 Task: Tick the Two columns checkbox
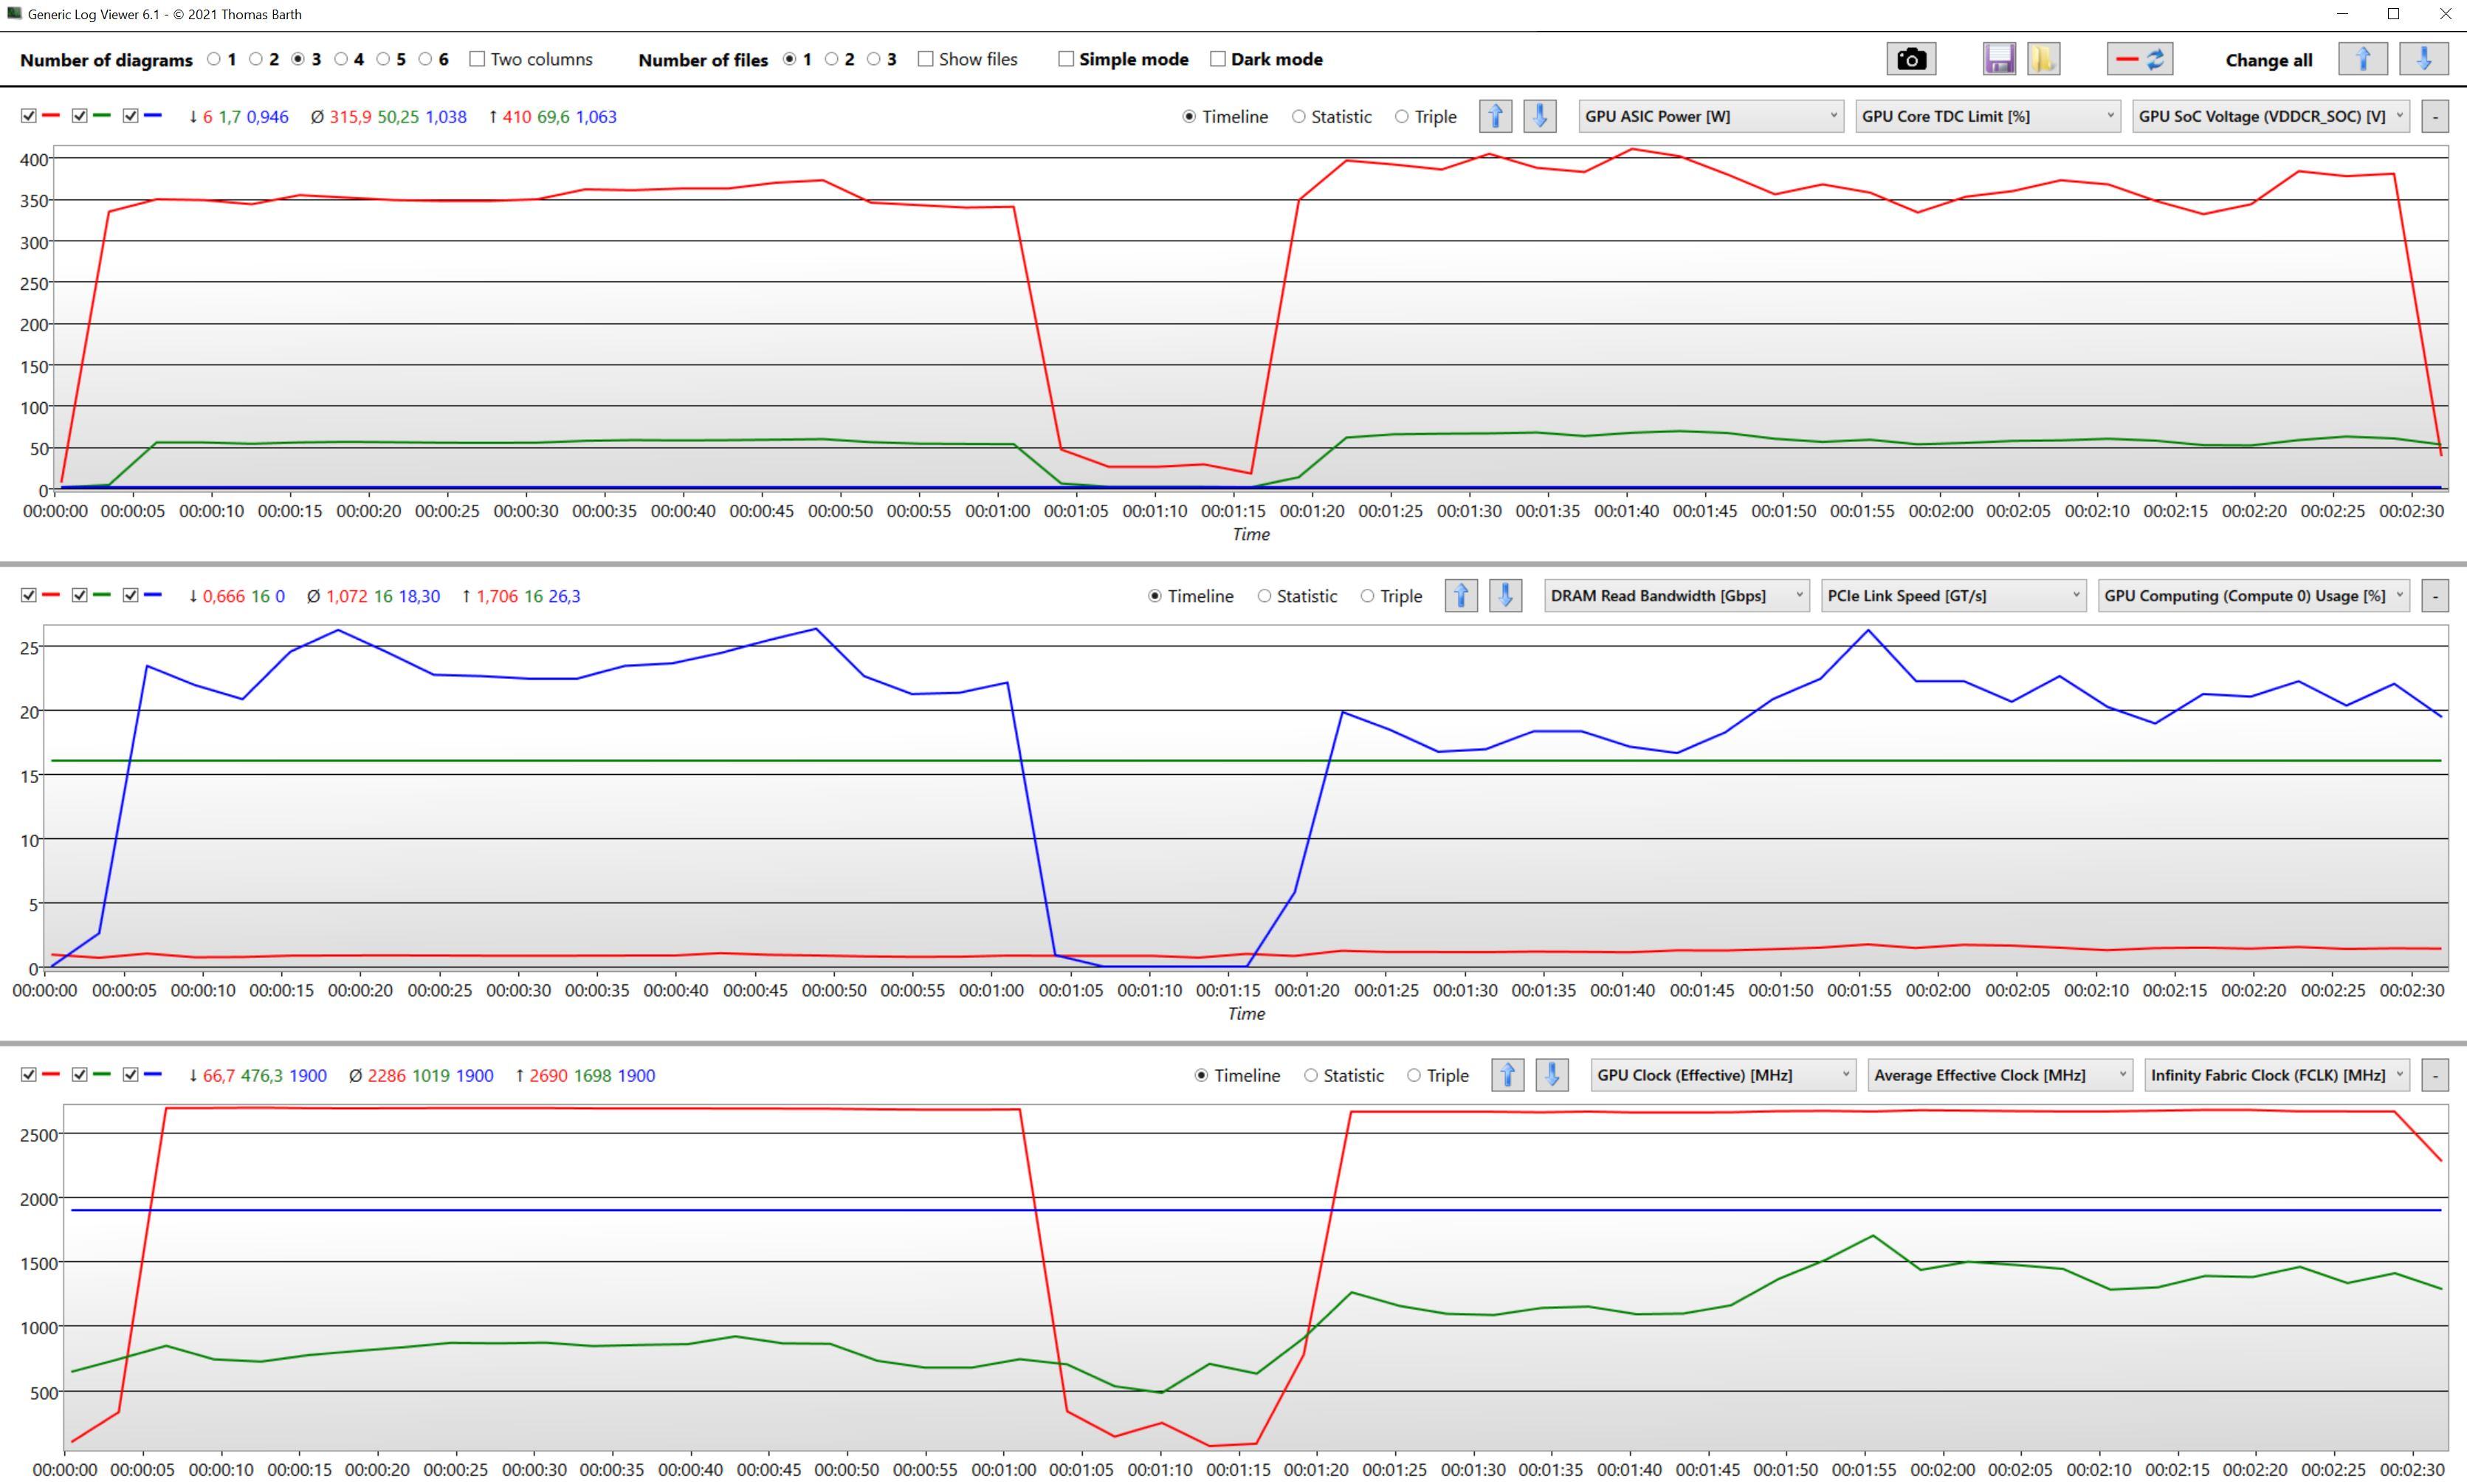click(x=477, y=59)
